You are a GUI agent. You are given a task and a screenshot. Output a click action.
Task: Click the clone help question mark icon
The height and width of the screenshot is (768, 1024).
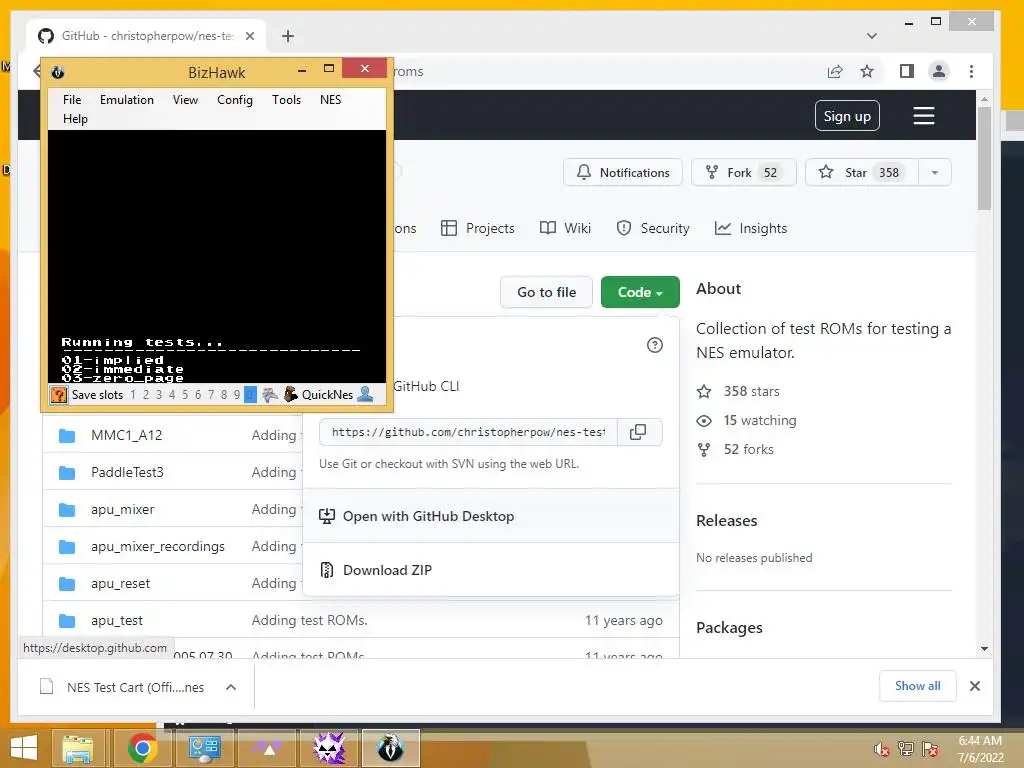point(654,345)
